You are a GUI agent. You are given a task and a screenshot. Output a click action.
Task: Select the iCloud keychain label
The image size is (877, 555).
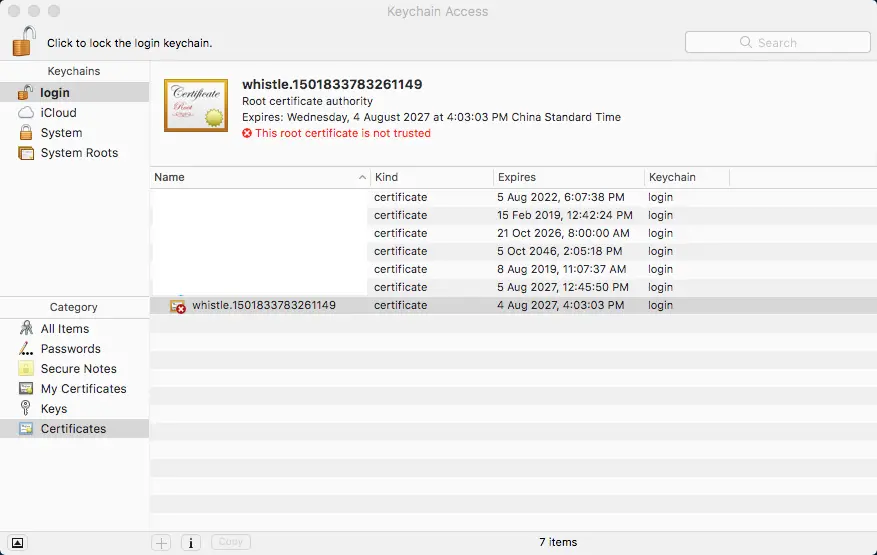point(58,112)
